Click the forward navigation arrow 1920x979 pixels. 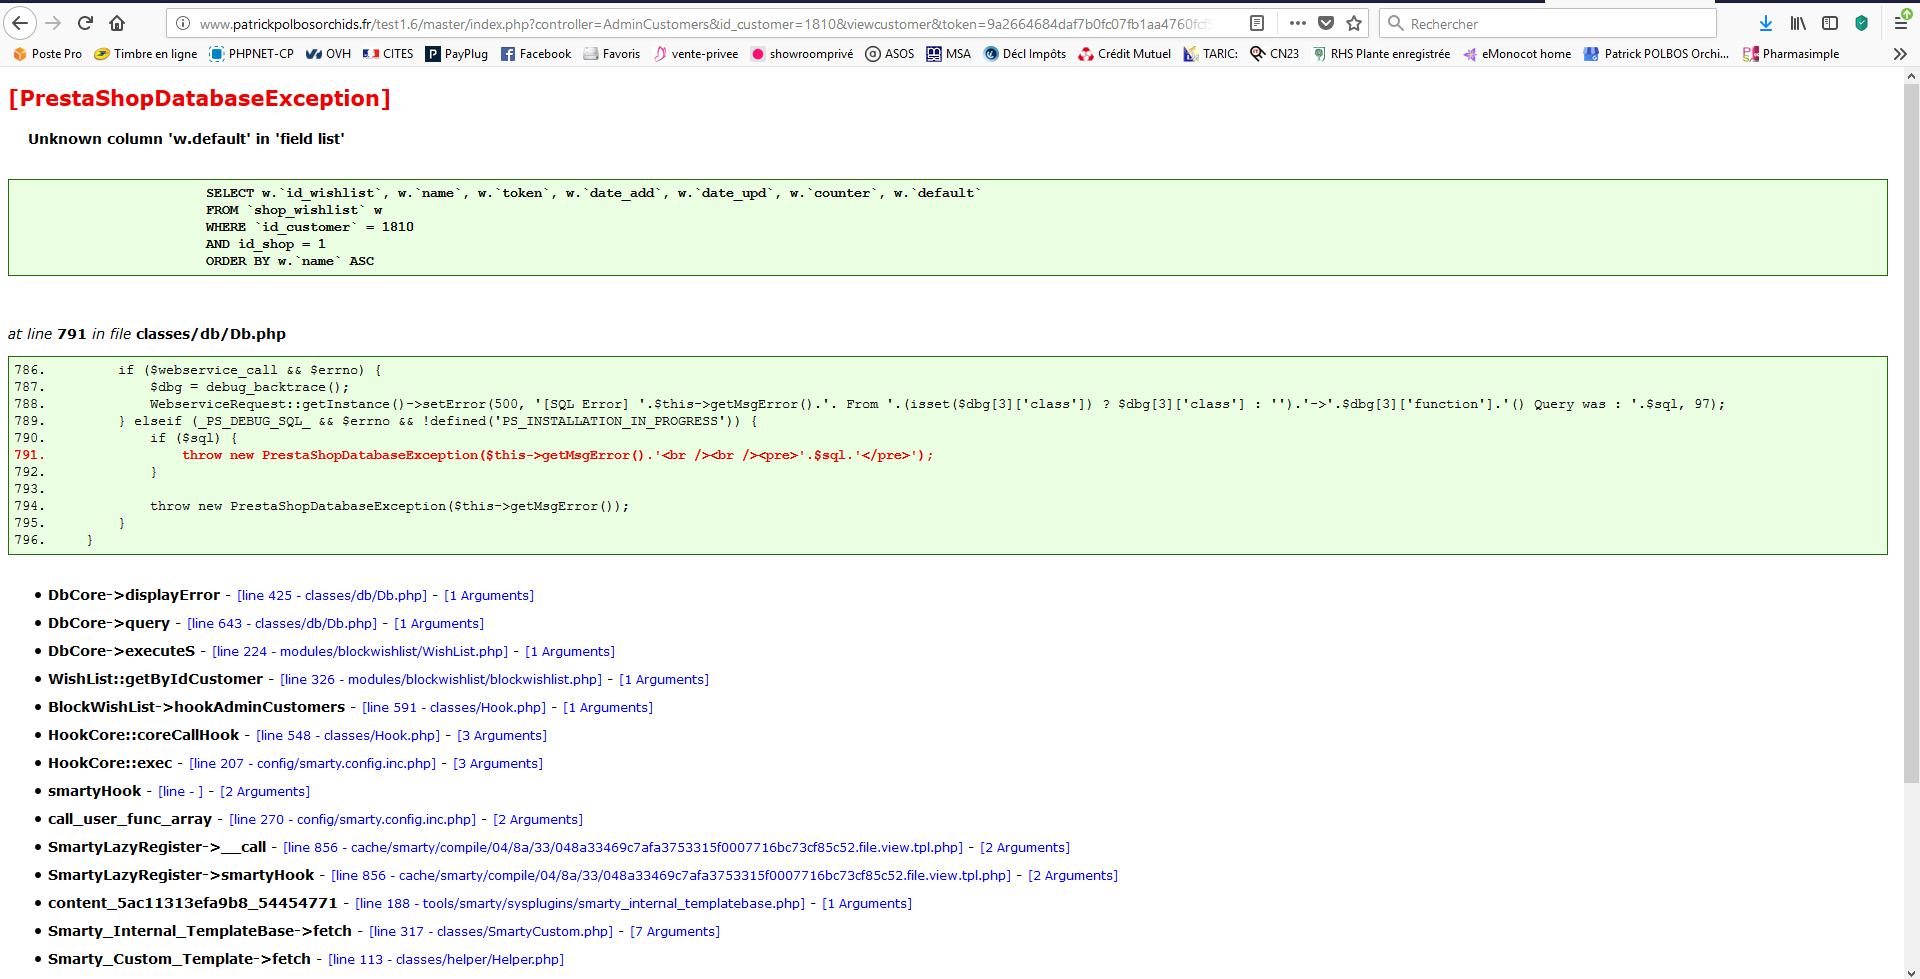click(x=53, y=23)
